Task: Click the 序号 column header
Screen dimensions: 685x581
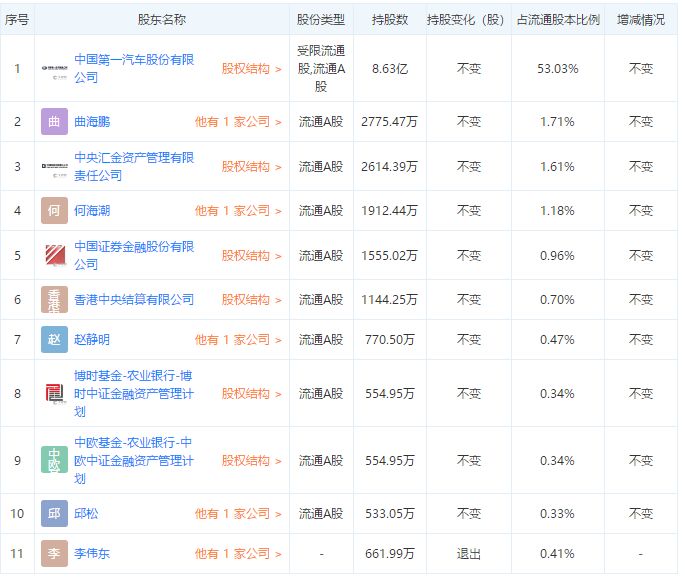Action: click(x=17, y=20)
